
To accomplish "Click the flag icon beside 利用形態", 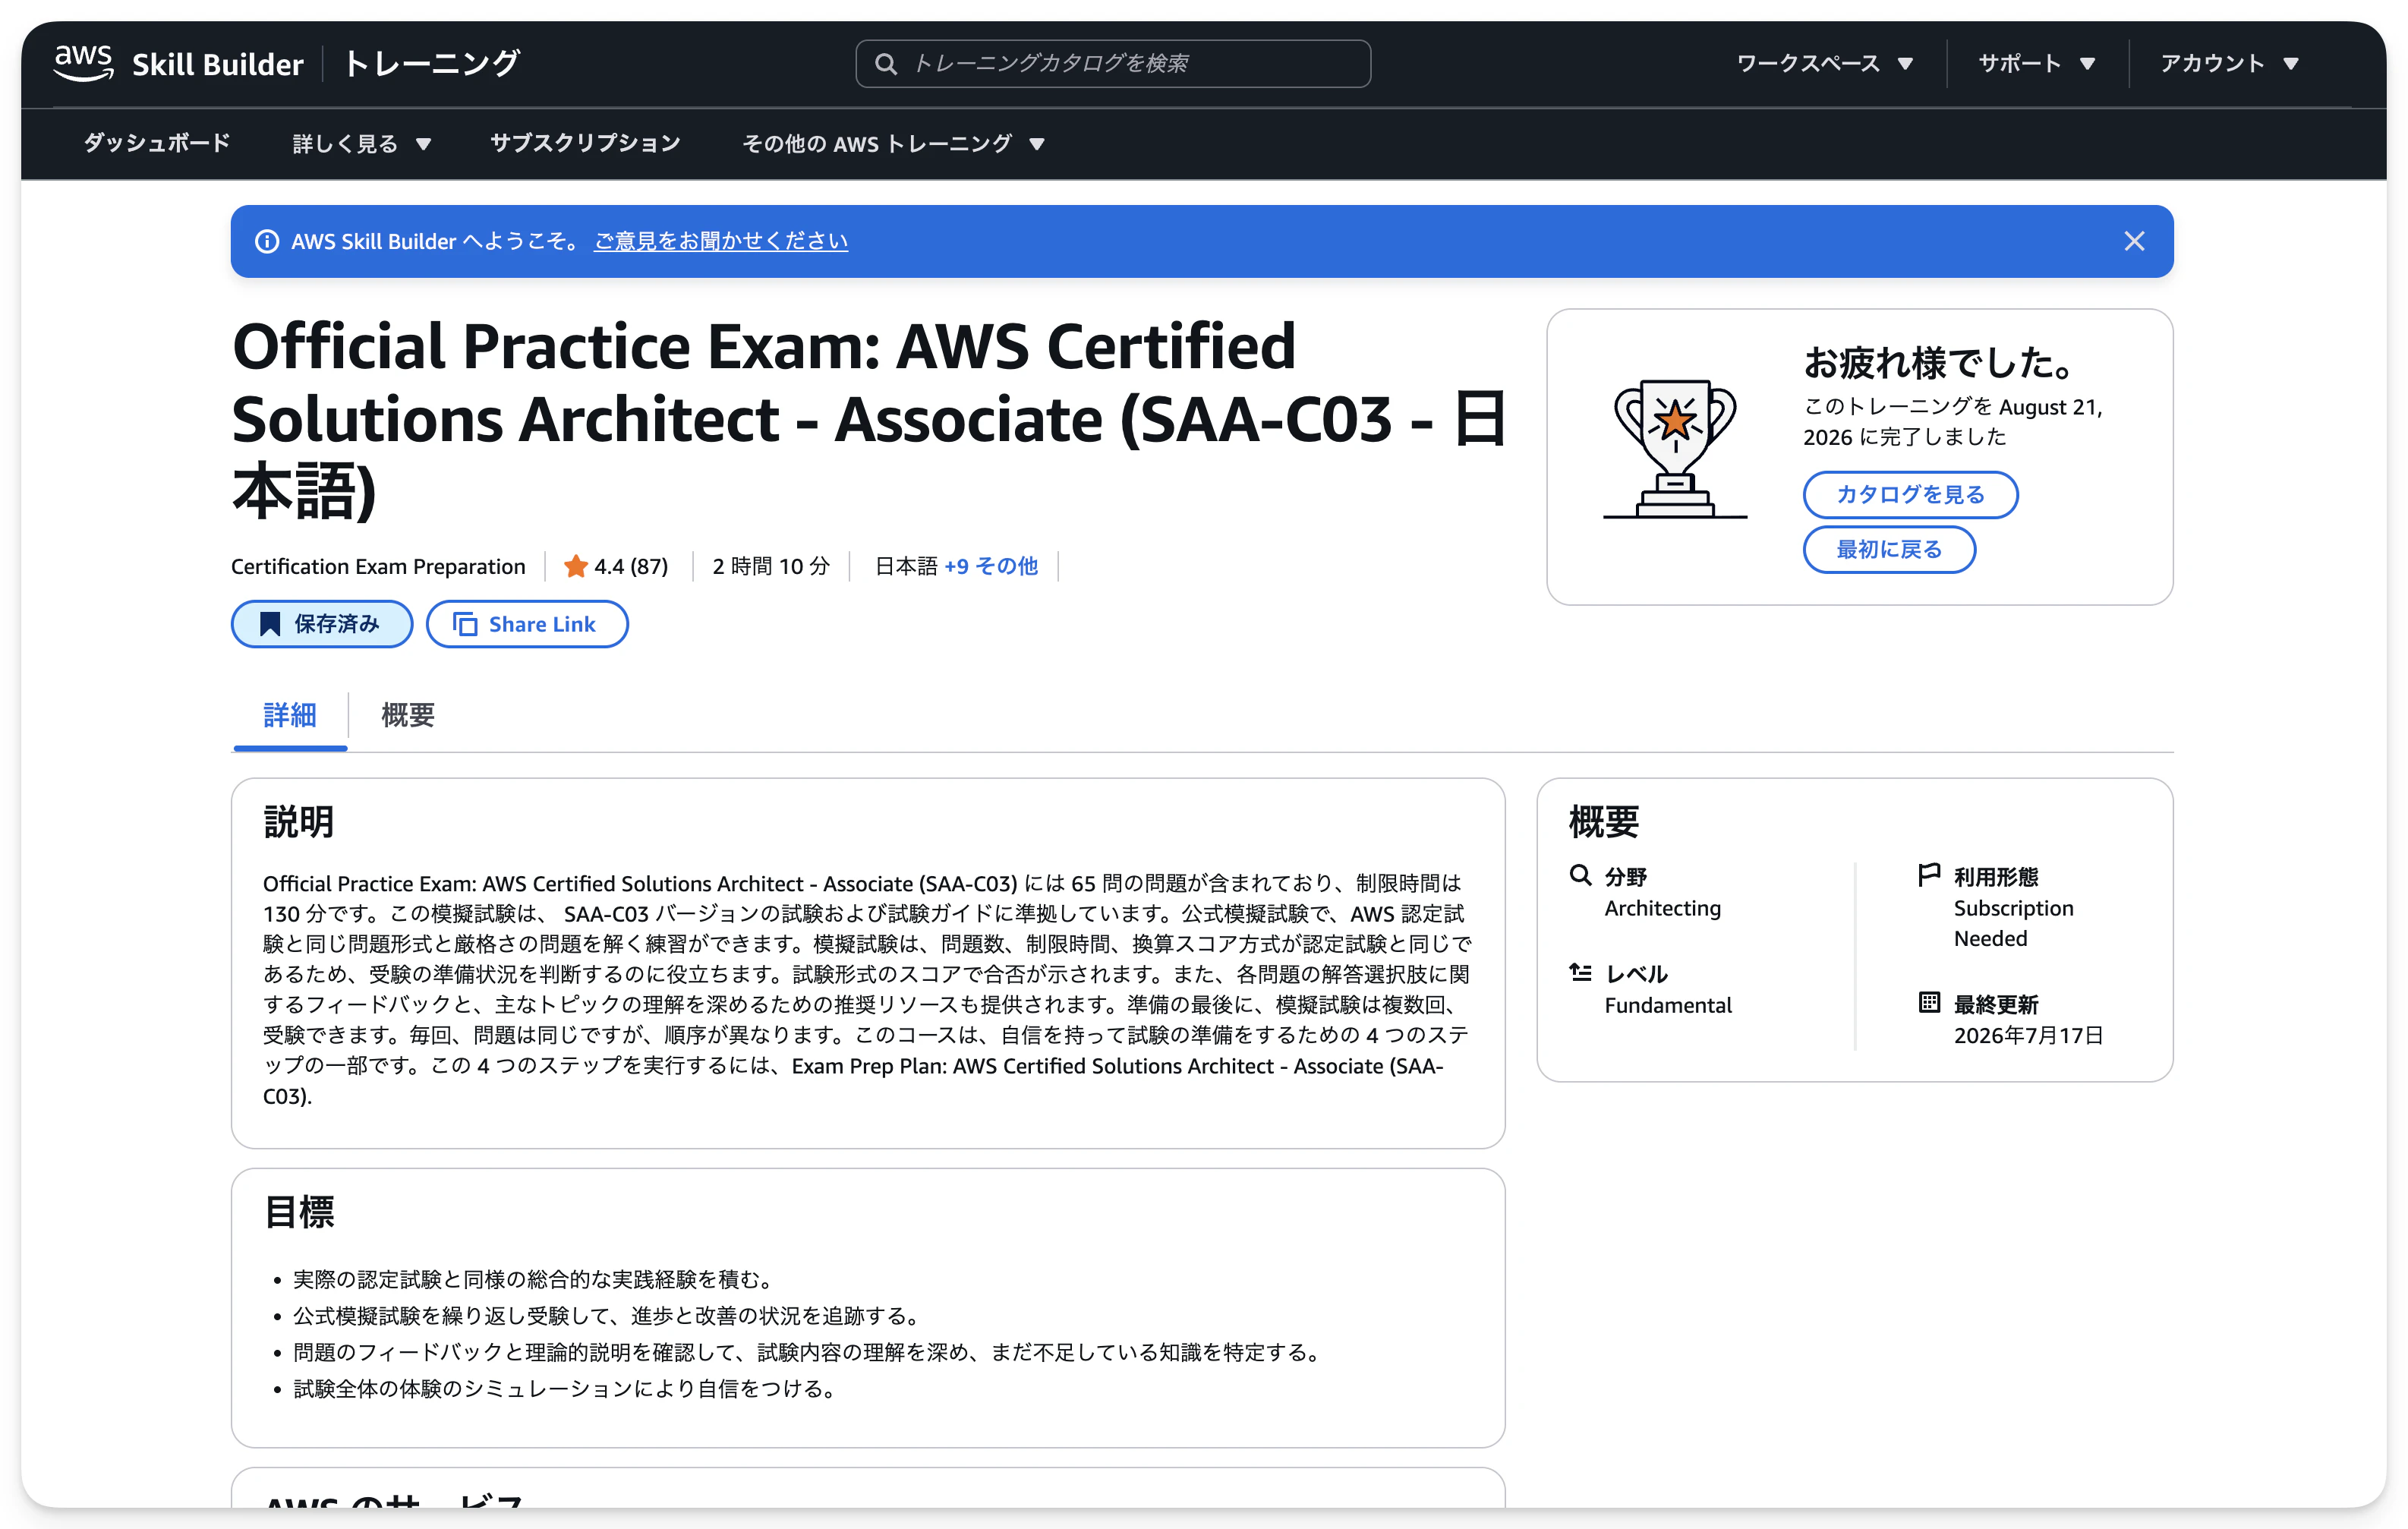I will (1929, 875).
